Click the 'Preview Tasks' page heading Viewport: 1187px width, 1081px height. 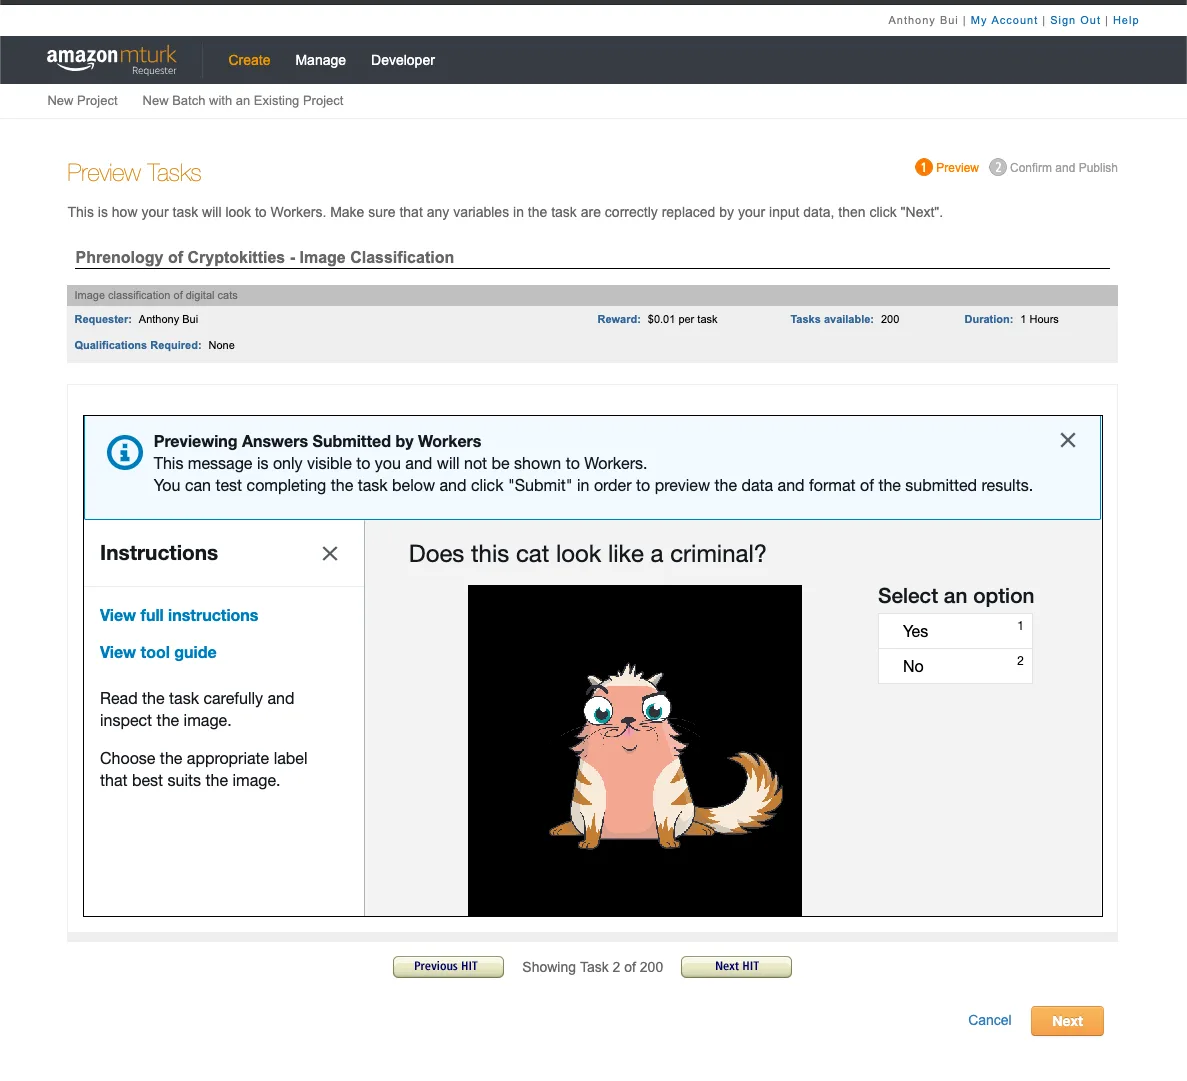pyautogui.click(x=134, y=173)
